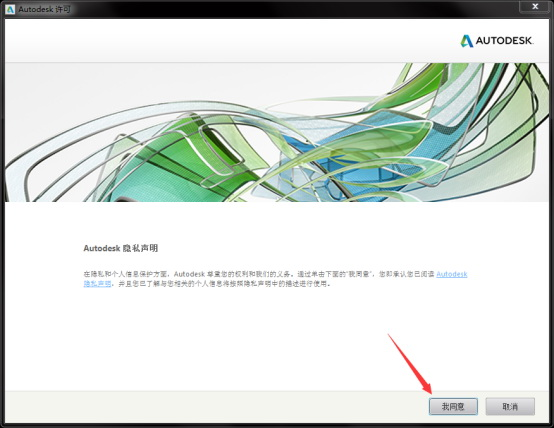
Task: Open the 隐私声明 link starting the second line
Action: click(98, 283)
